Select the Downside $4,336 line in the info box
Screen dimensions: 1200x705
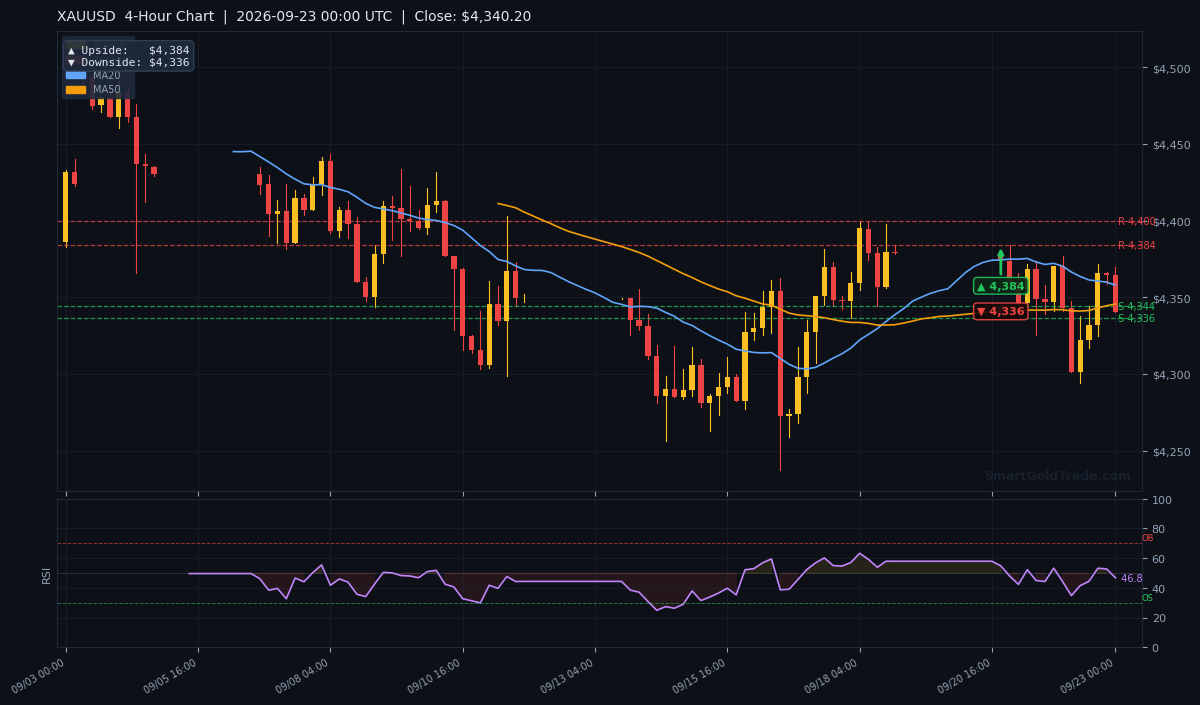(128, 62)
